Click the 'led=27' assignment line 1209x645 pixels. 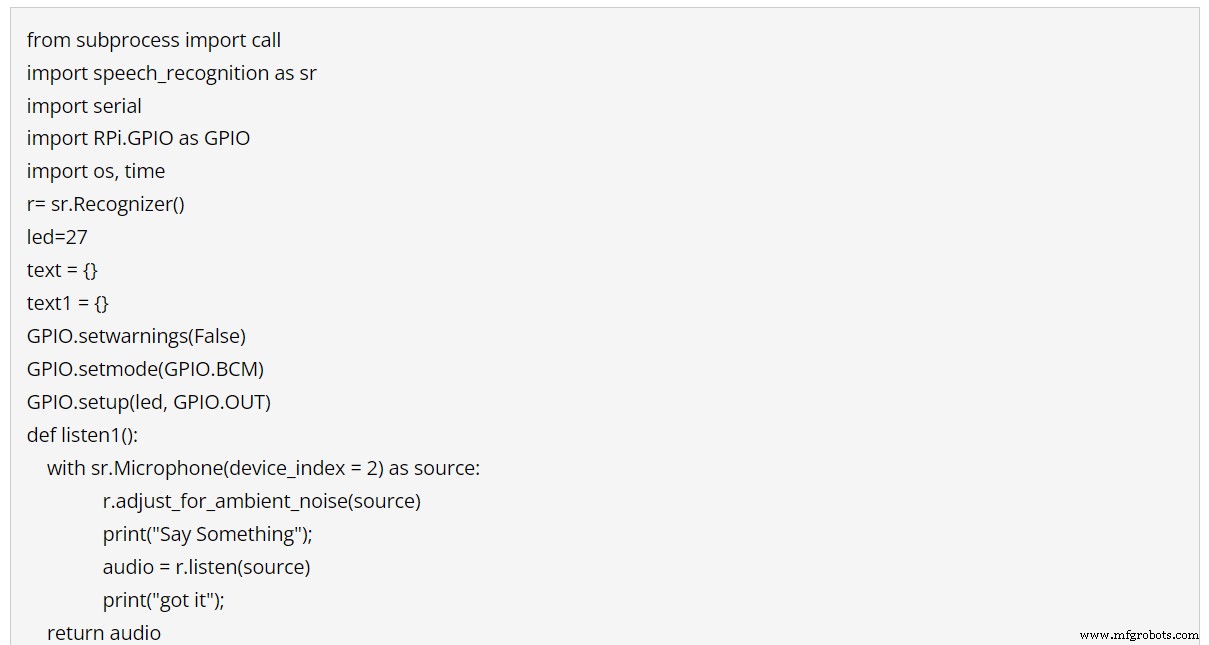click(x=57, y=237)
